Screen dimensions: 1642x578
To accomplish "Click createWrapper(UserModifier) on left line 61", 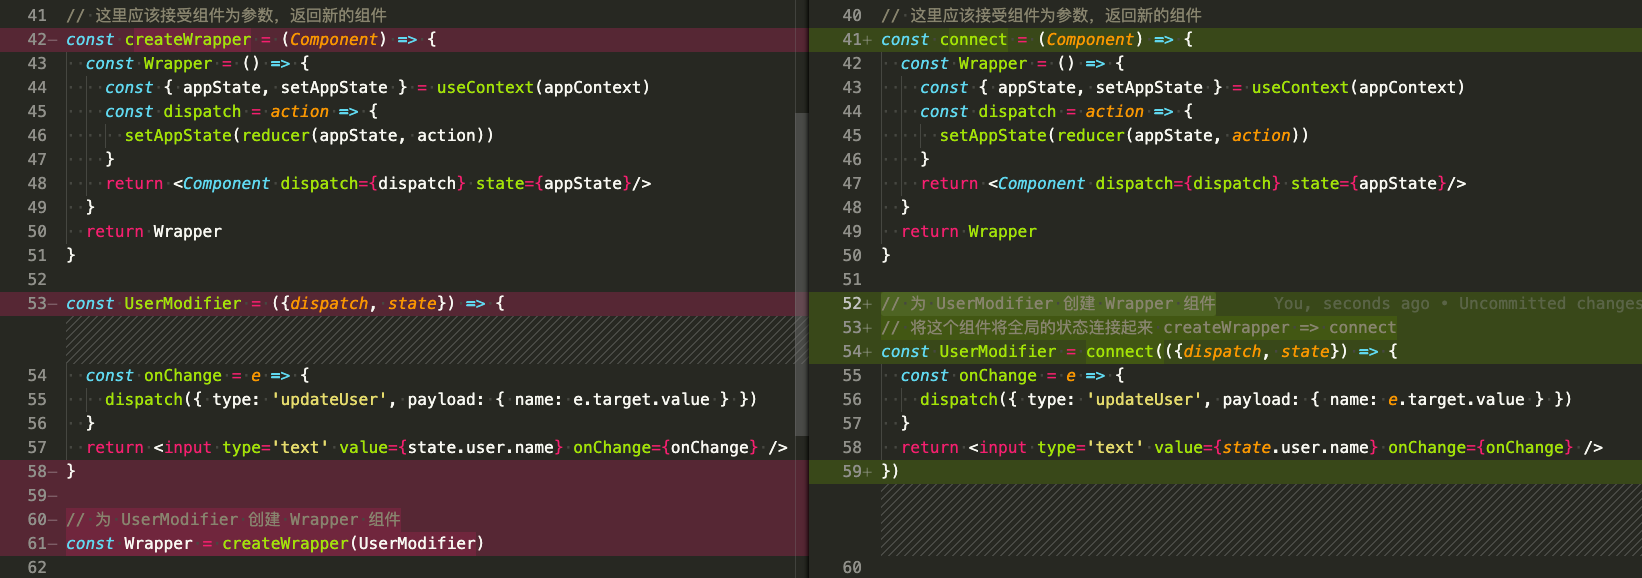I will [x=352, y=543].
